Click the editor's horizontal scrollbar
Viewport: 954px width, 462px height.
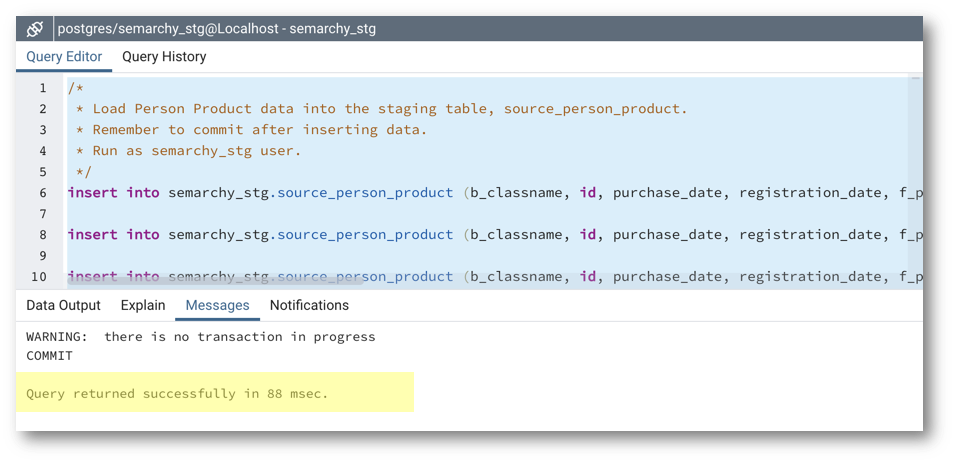tap(300, 287)
